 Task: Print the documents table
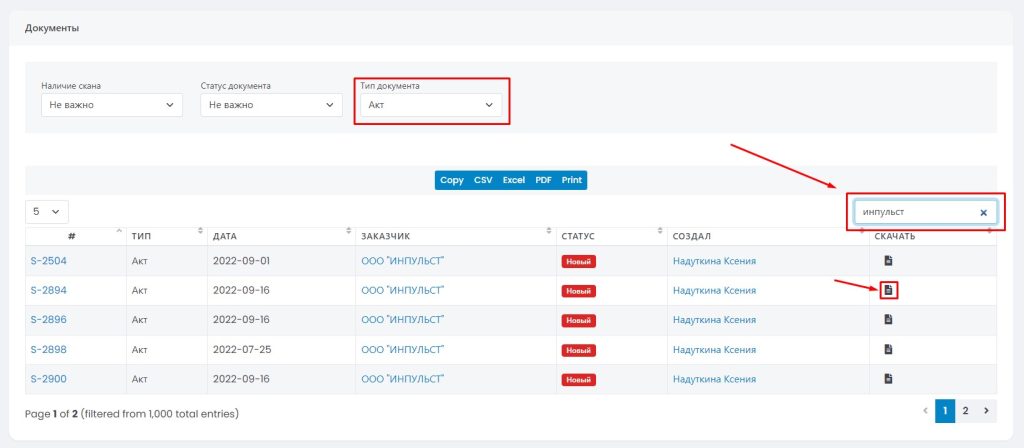click(x=572, y=180)
